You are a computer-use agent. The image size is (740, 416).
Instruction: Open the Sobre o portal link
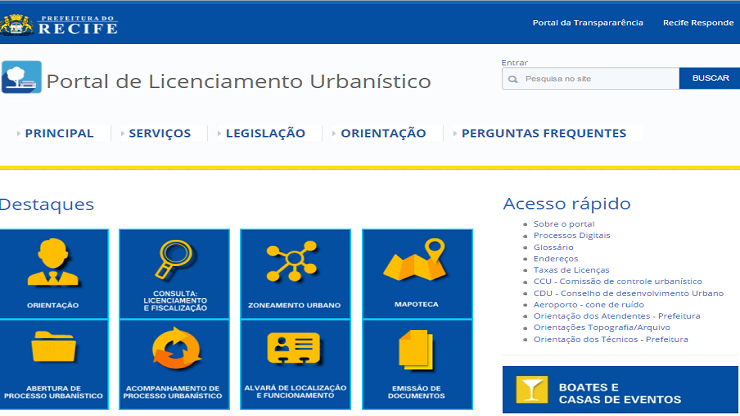pyautogui.click(x=563, y=224)
